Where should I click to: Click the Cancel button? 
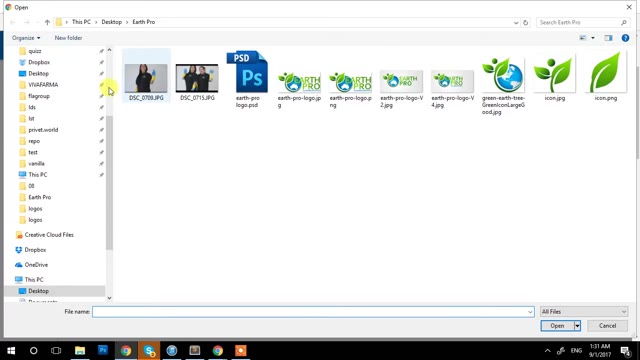[607, 326]
